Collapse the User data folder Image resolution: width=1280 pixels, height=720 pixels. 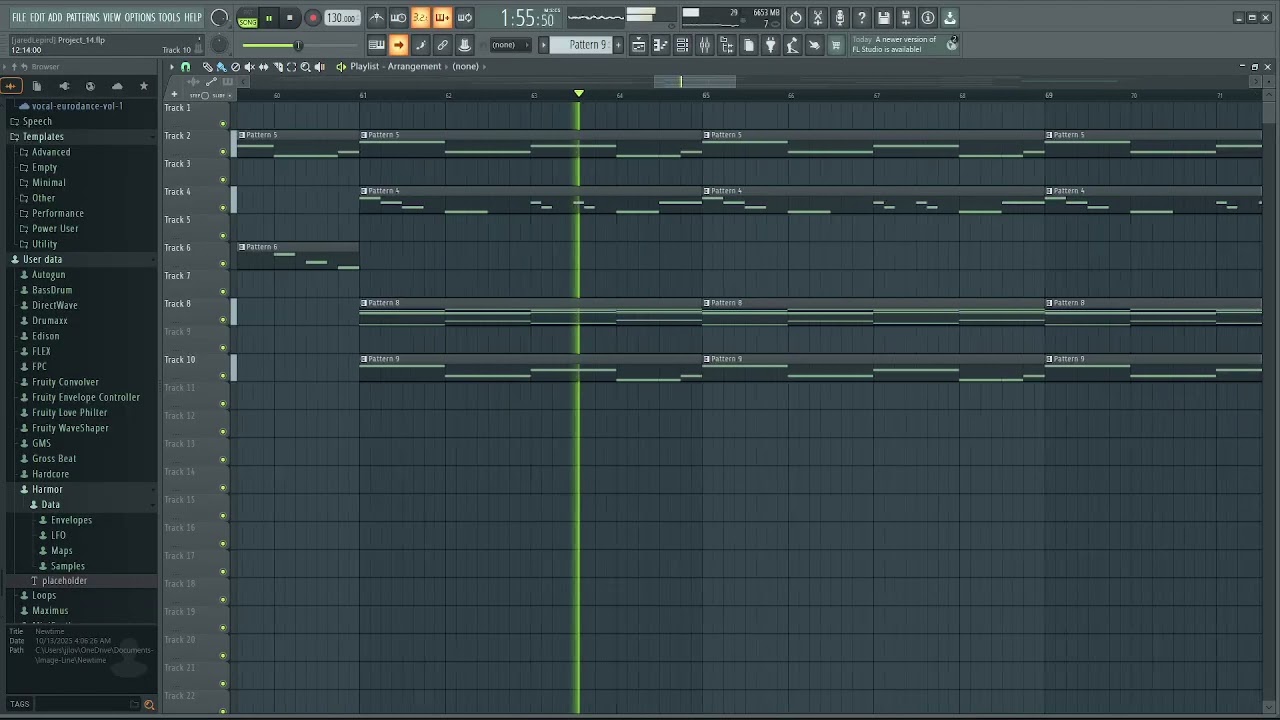pos(42,259)
